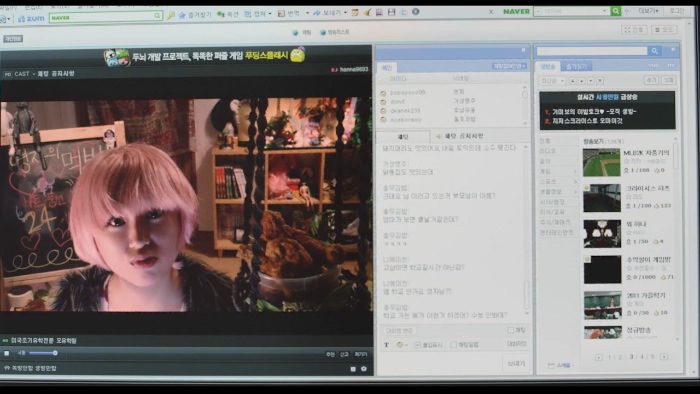Open the player settings gear icon
The width and height of the screenshot is (700, 394).
pyautogui.click(x=364, y=369)
